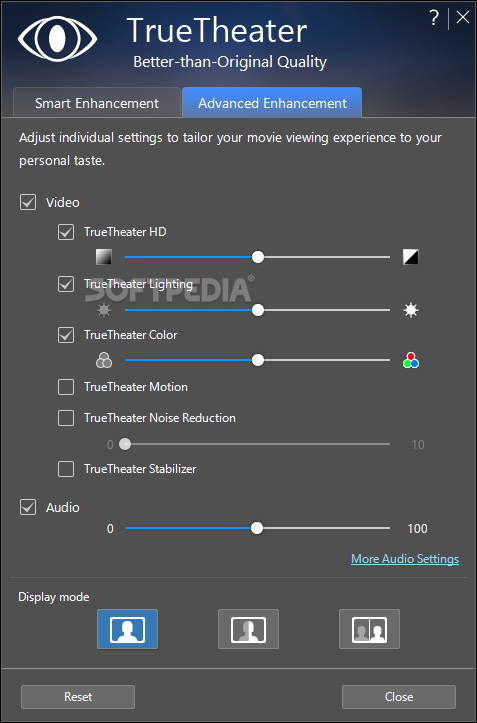Click the Audio level slider handle
477x723 pixels.
click(257, 528)
